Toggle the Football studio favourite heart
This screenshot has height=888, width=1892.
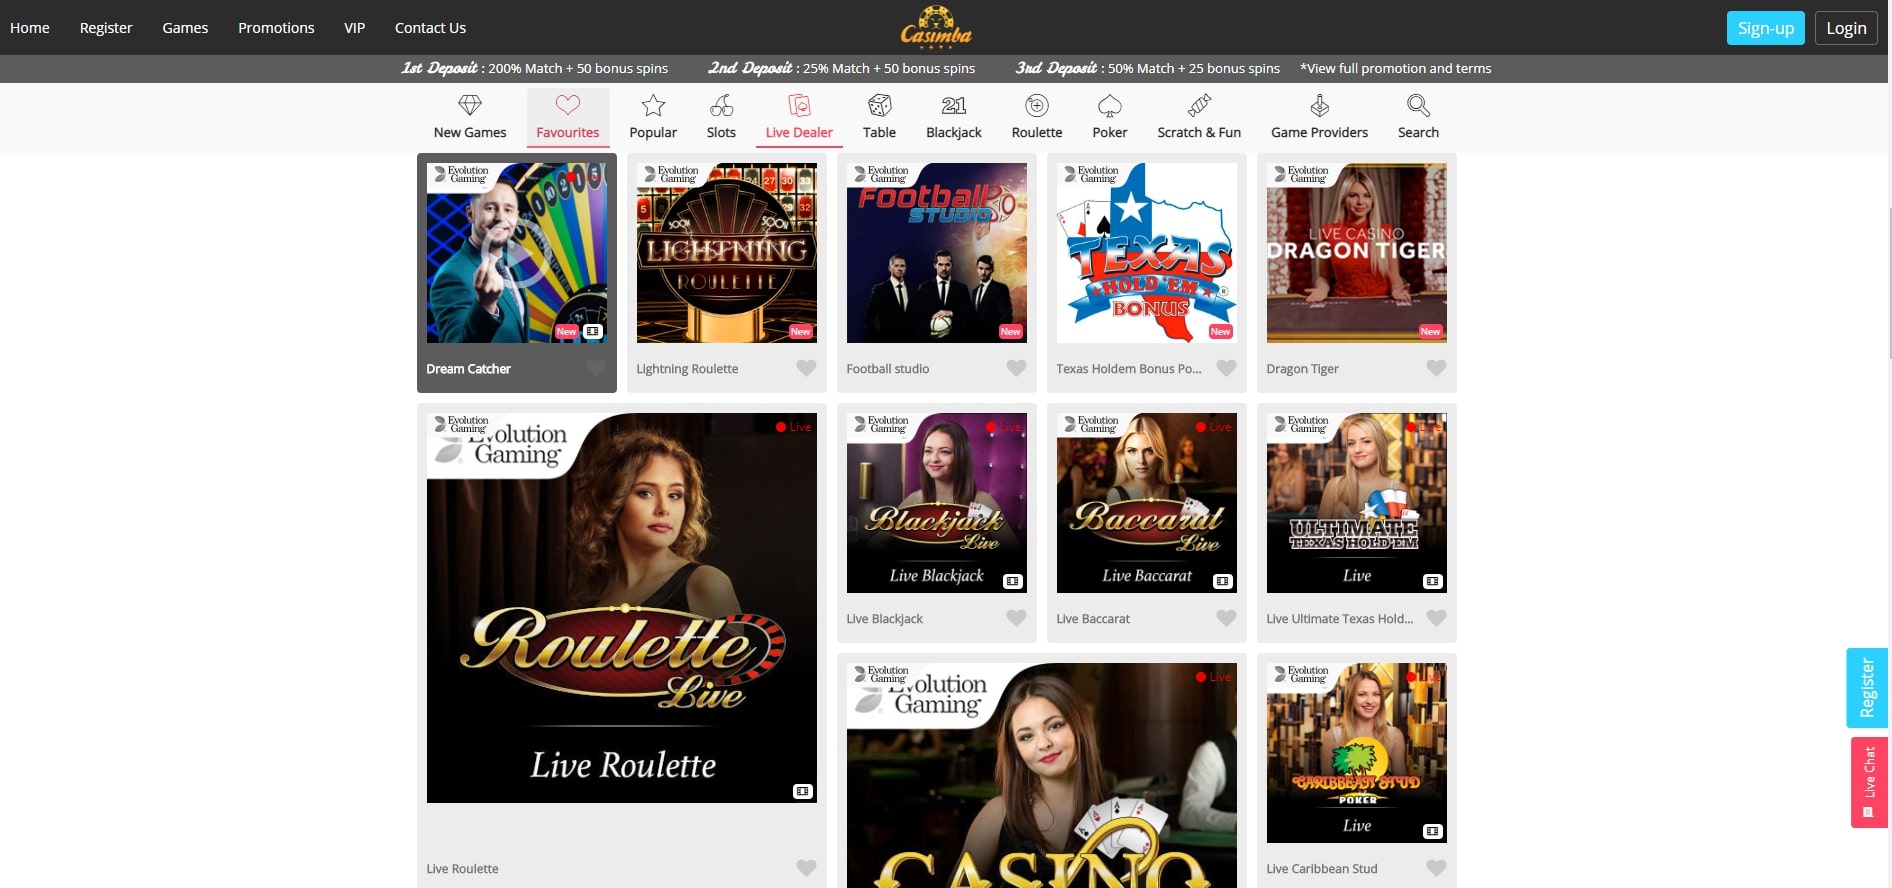tap(1016, 368)
